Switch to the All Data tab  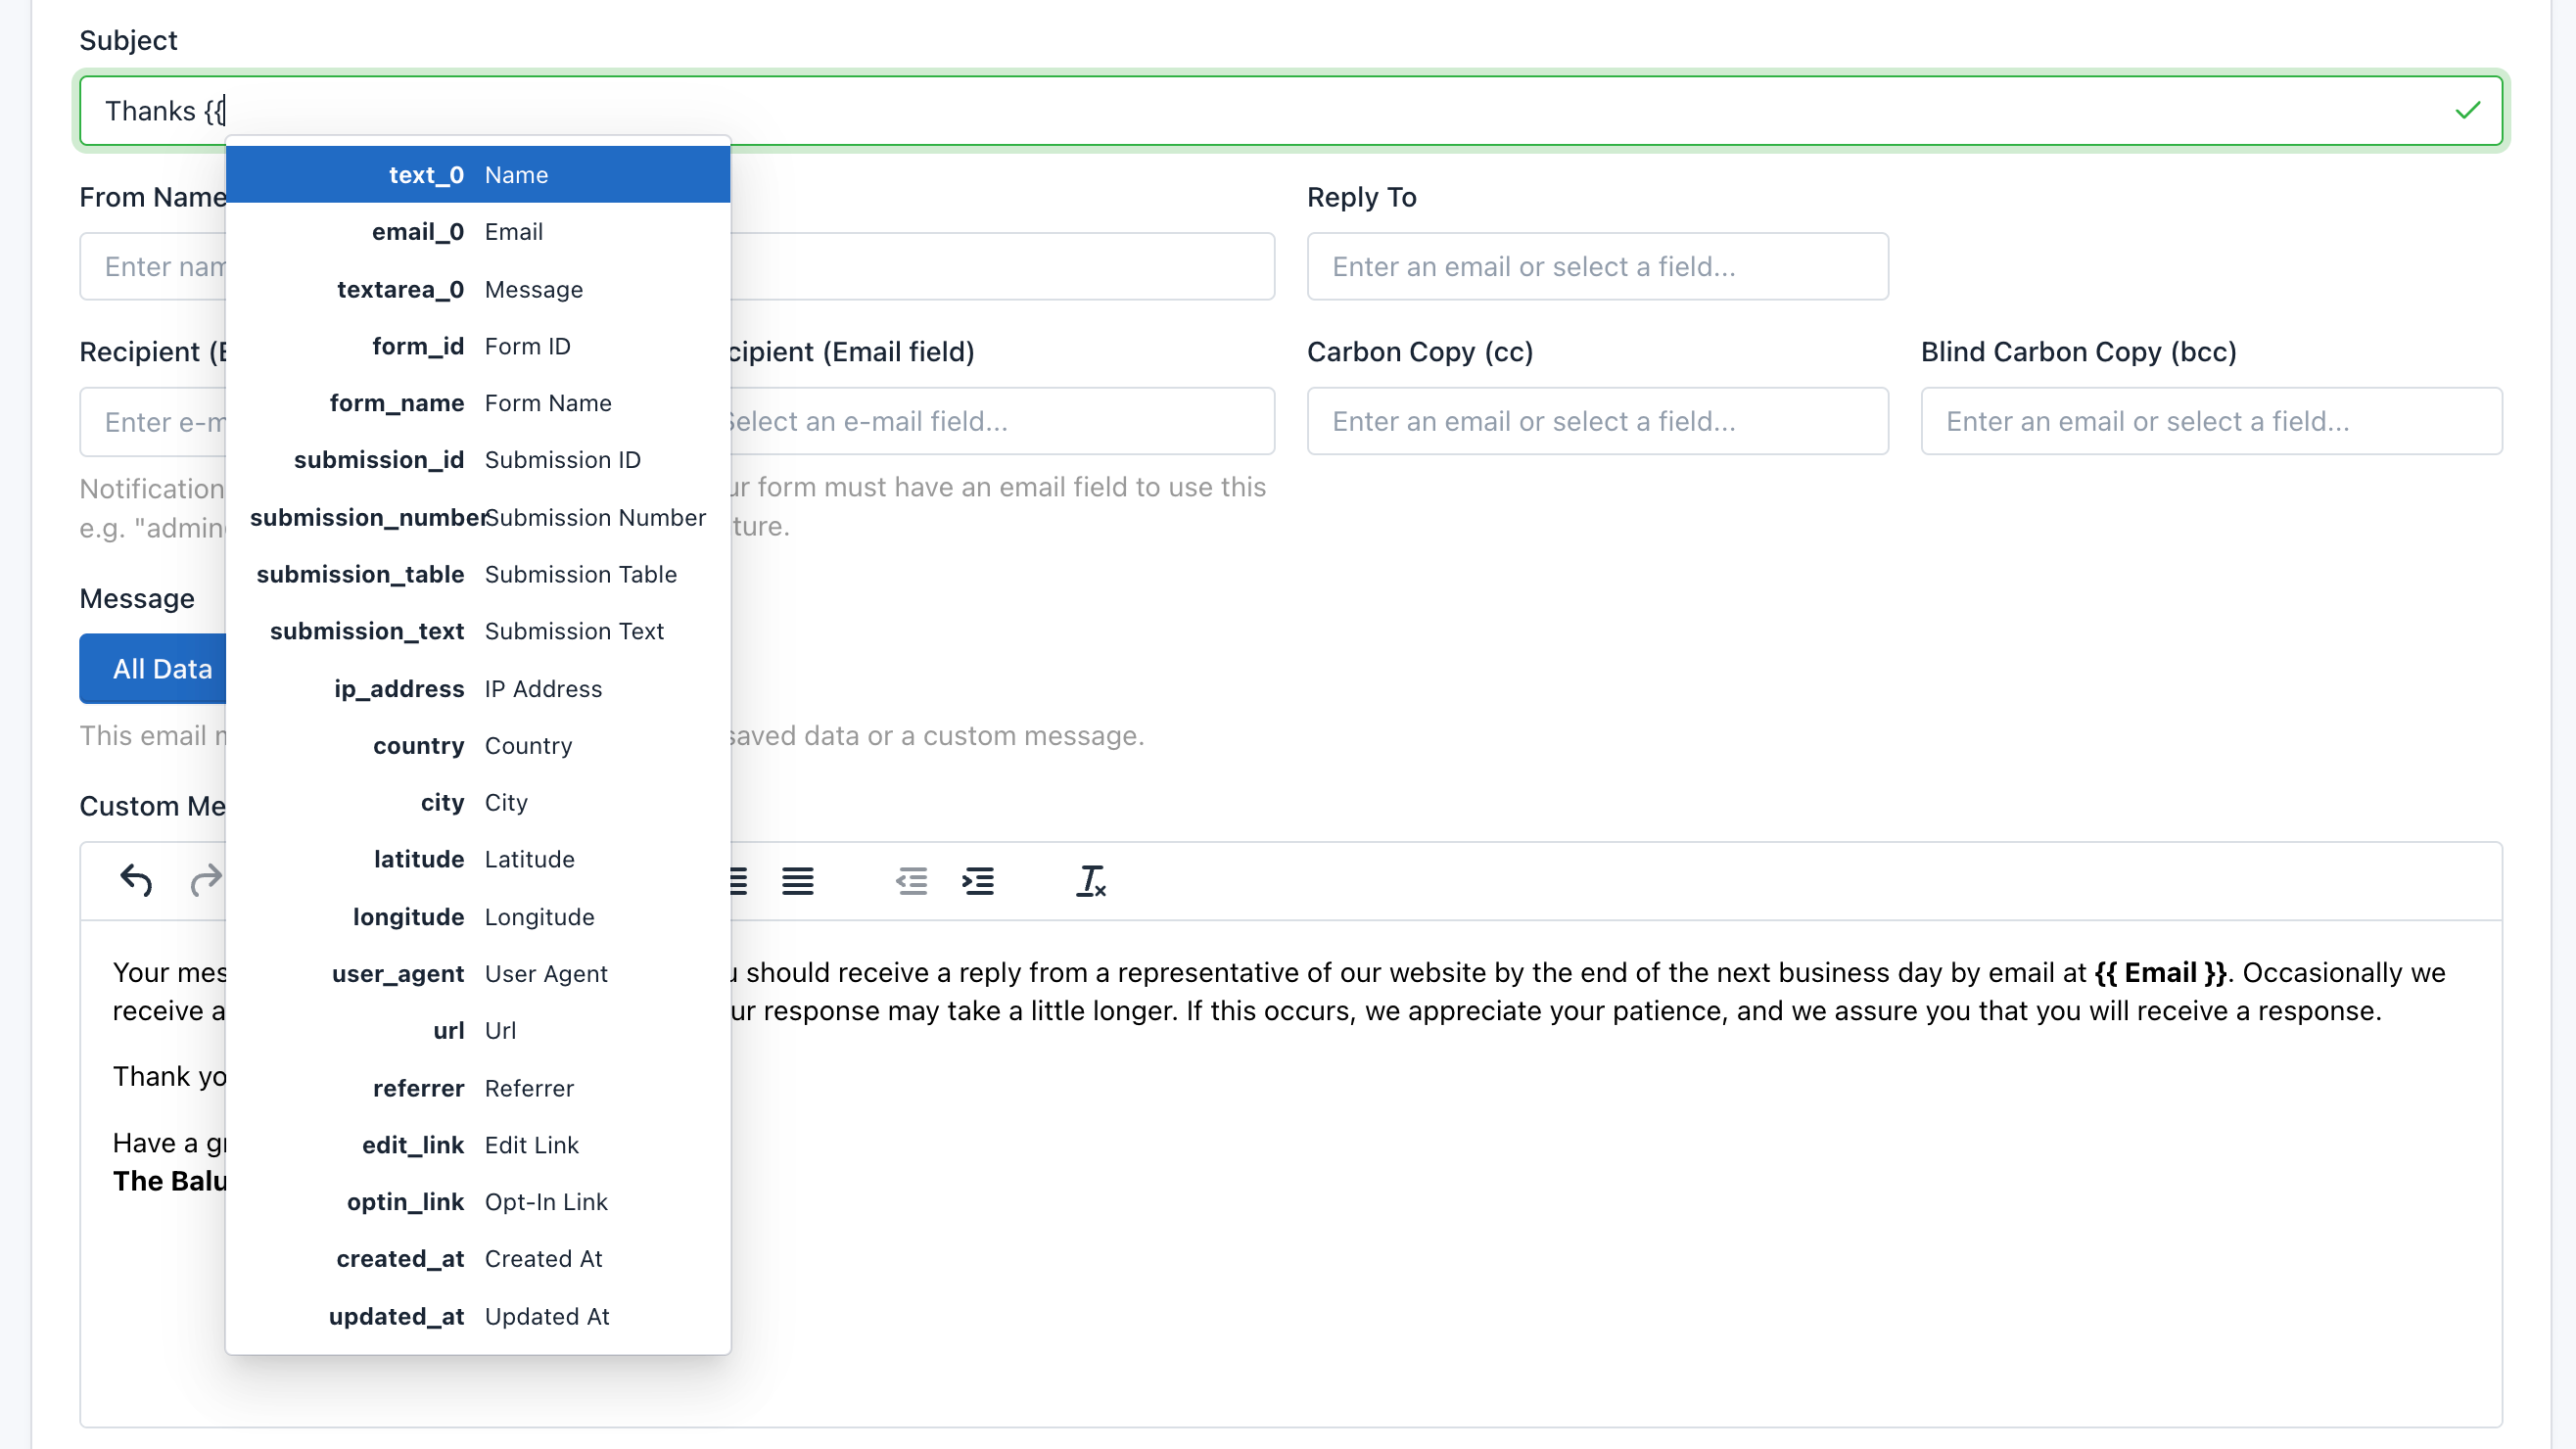(162, 668)
